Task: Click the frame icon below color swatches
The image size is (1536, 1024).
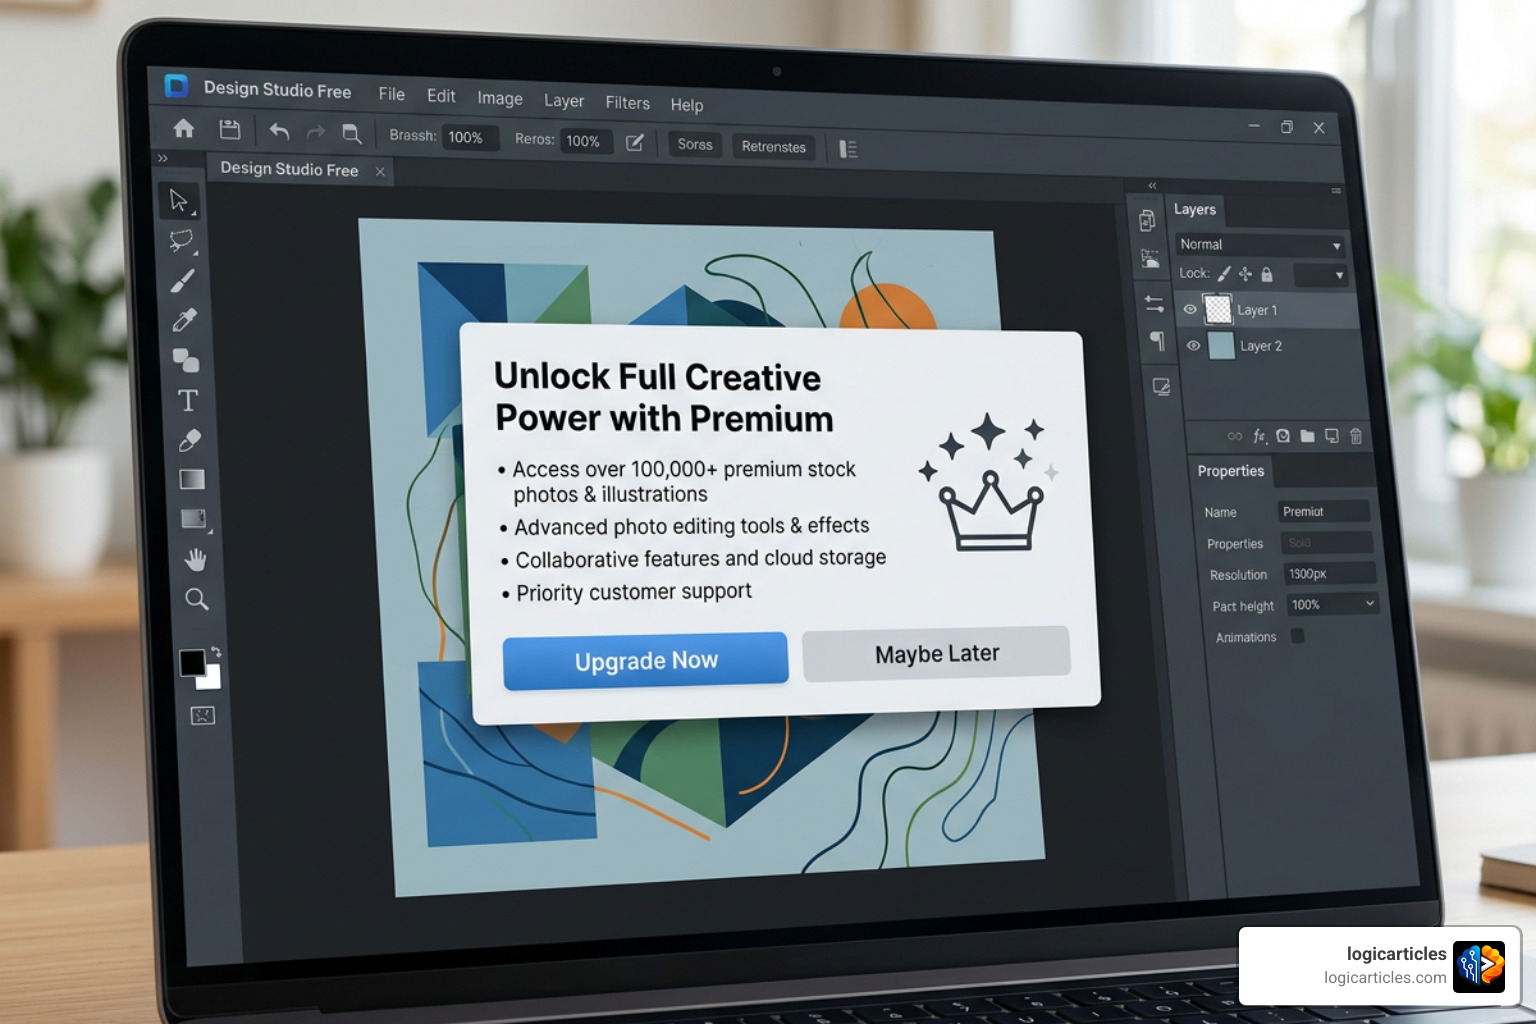Action: pyautogui.click(x=203, y=715)
